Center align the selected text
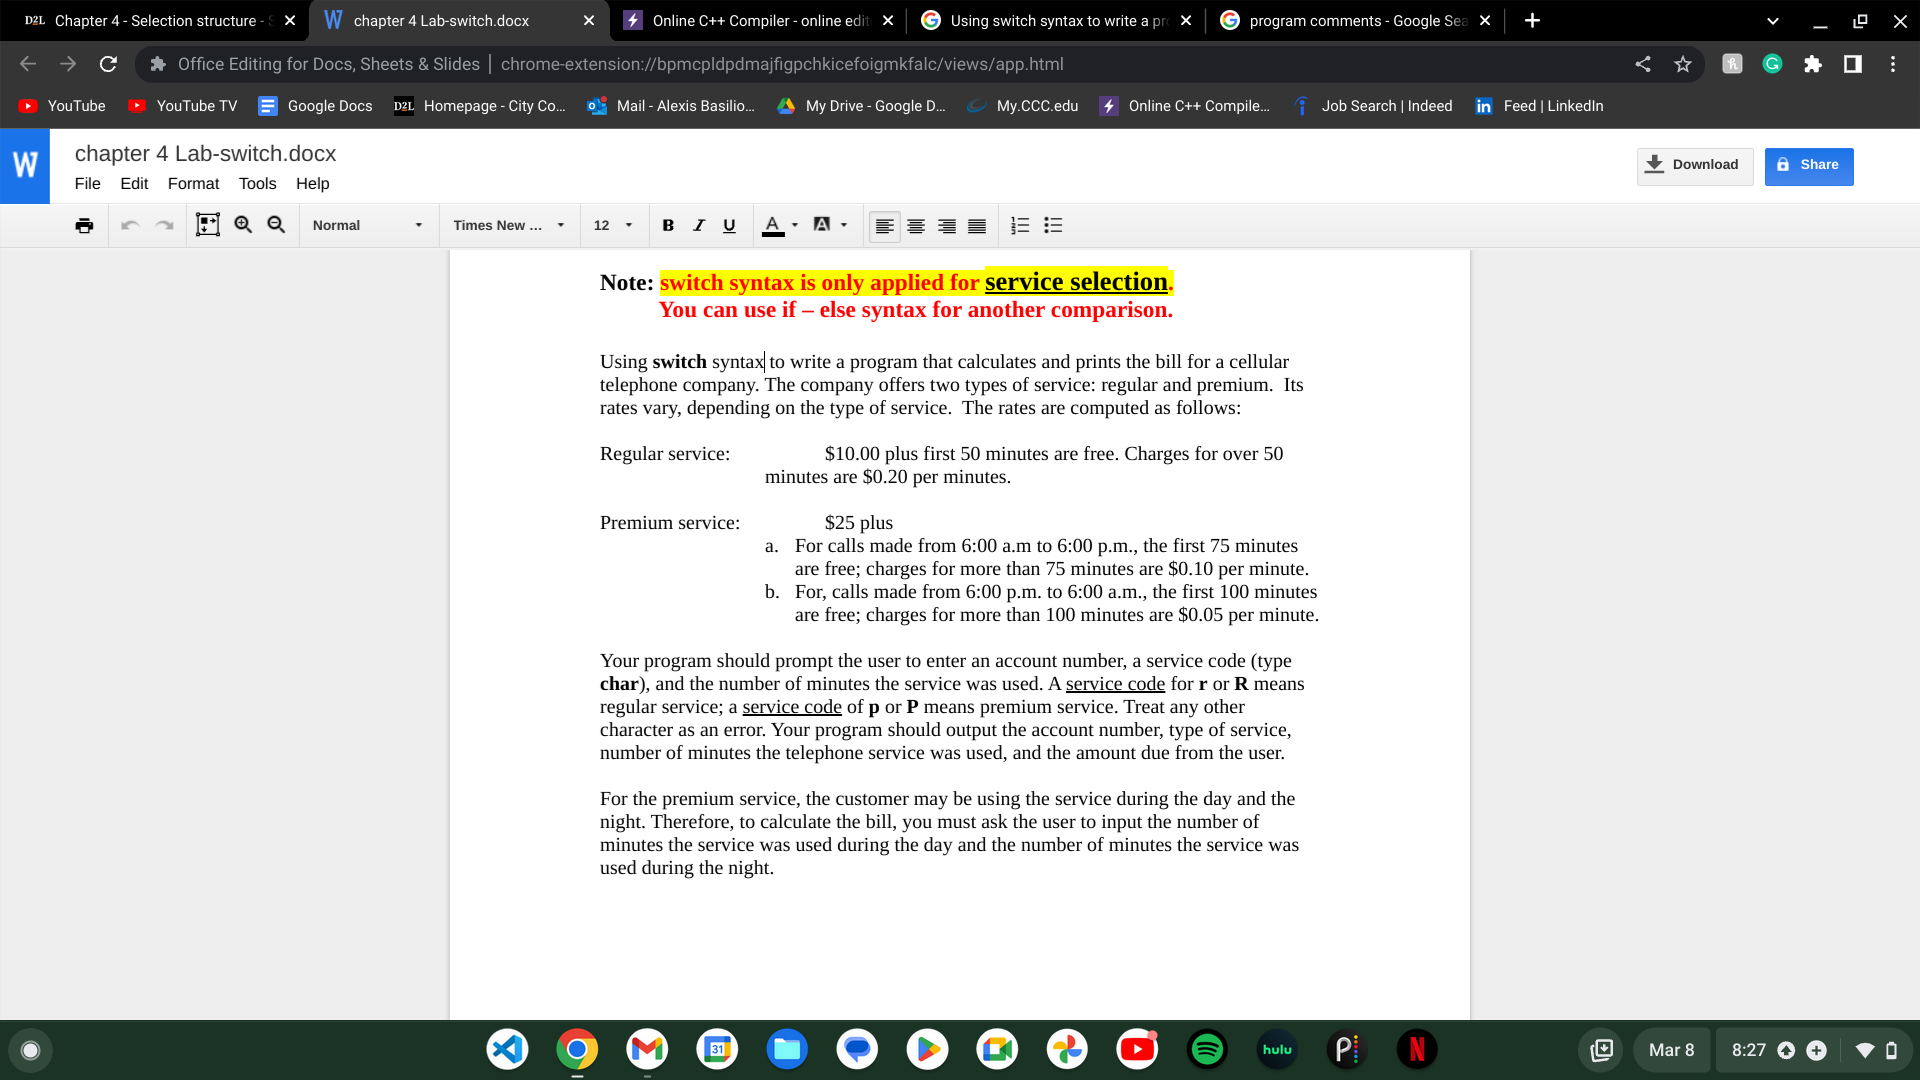 [915, 225]
